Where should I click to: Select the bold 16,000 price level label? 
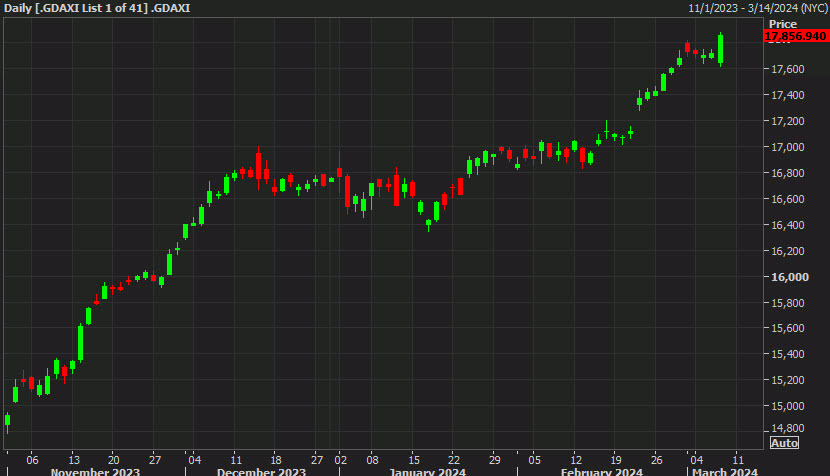pos(790,277)
